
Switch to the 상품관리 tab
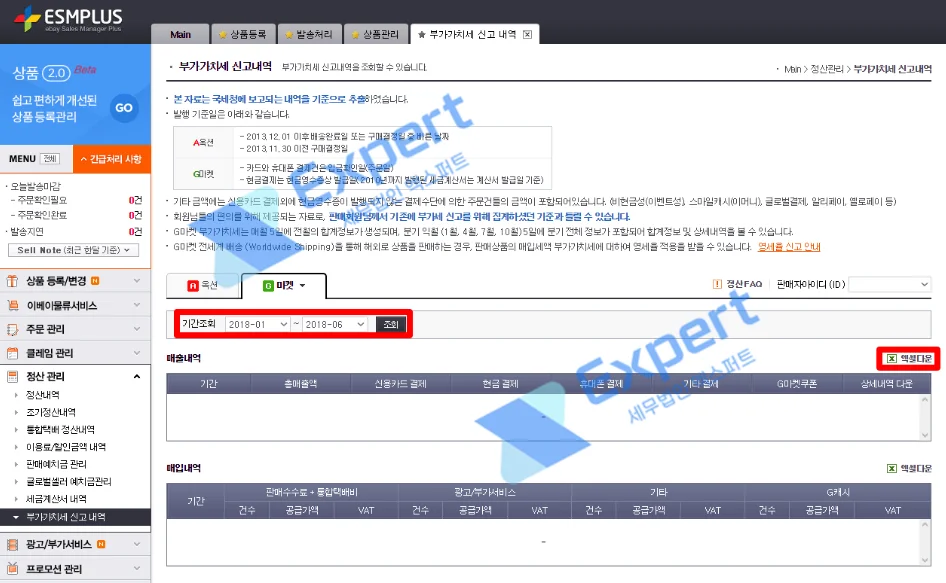(x=376, y=34)
